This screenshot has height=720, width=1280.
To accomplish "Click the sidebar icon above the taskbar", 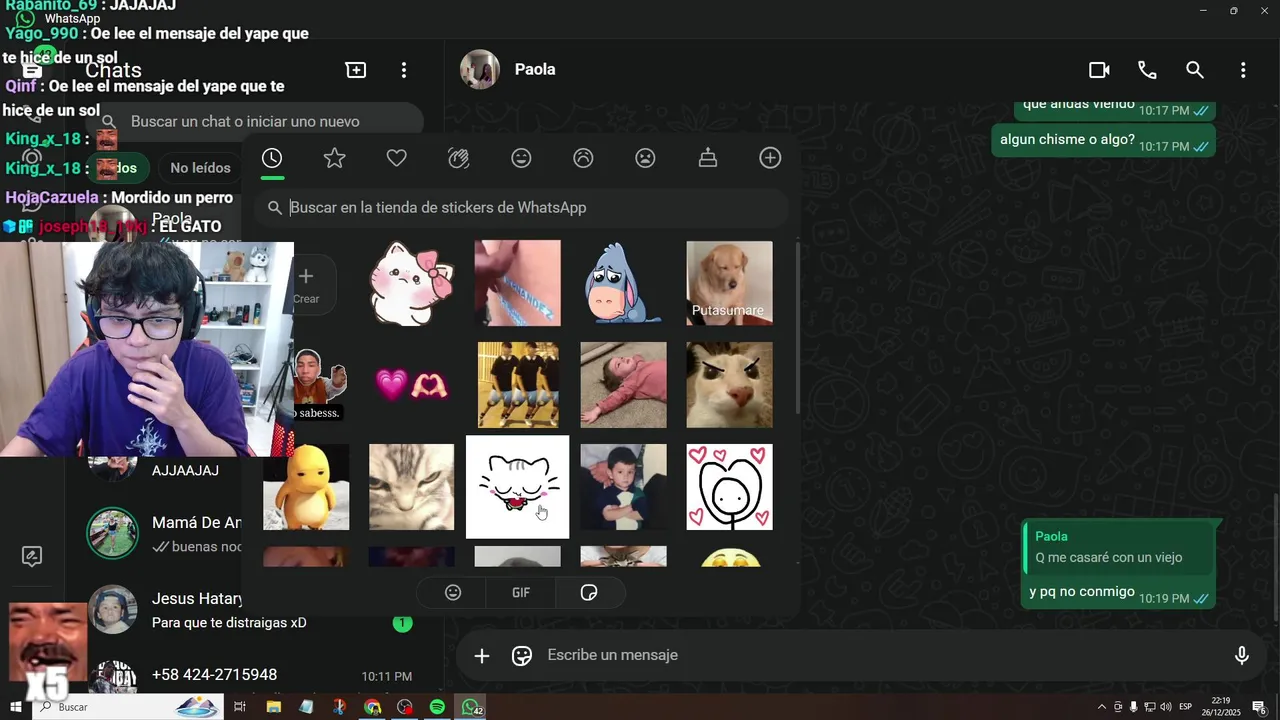I will pyautogui.click(x=32, y=557).
